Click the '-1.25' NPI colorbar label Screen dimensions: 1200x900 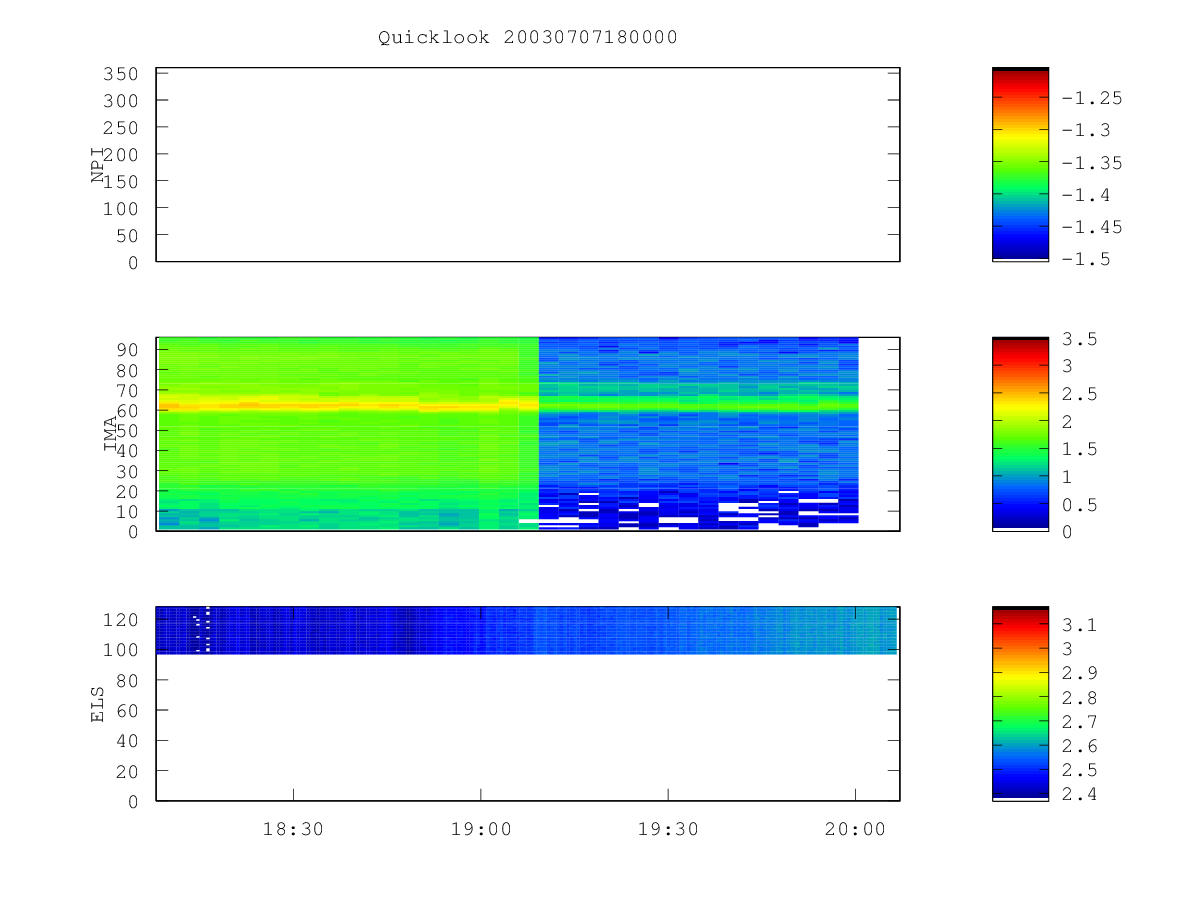click(1092, 98)
